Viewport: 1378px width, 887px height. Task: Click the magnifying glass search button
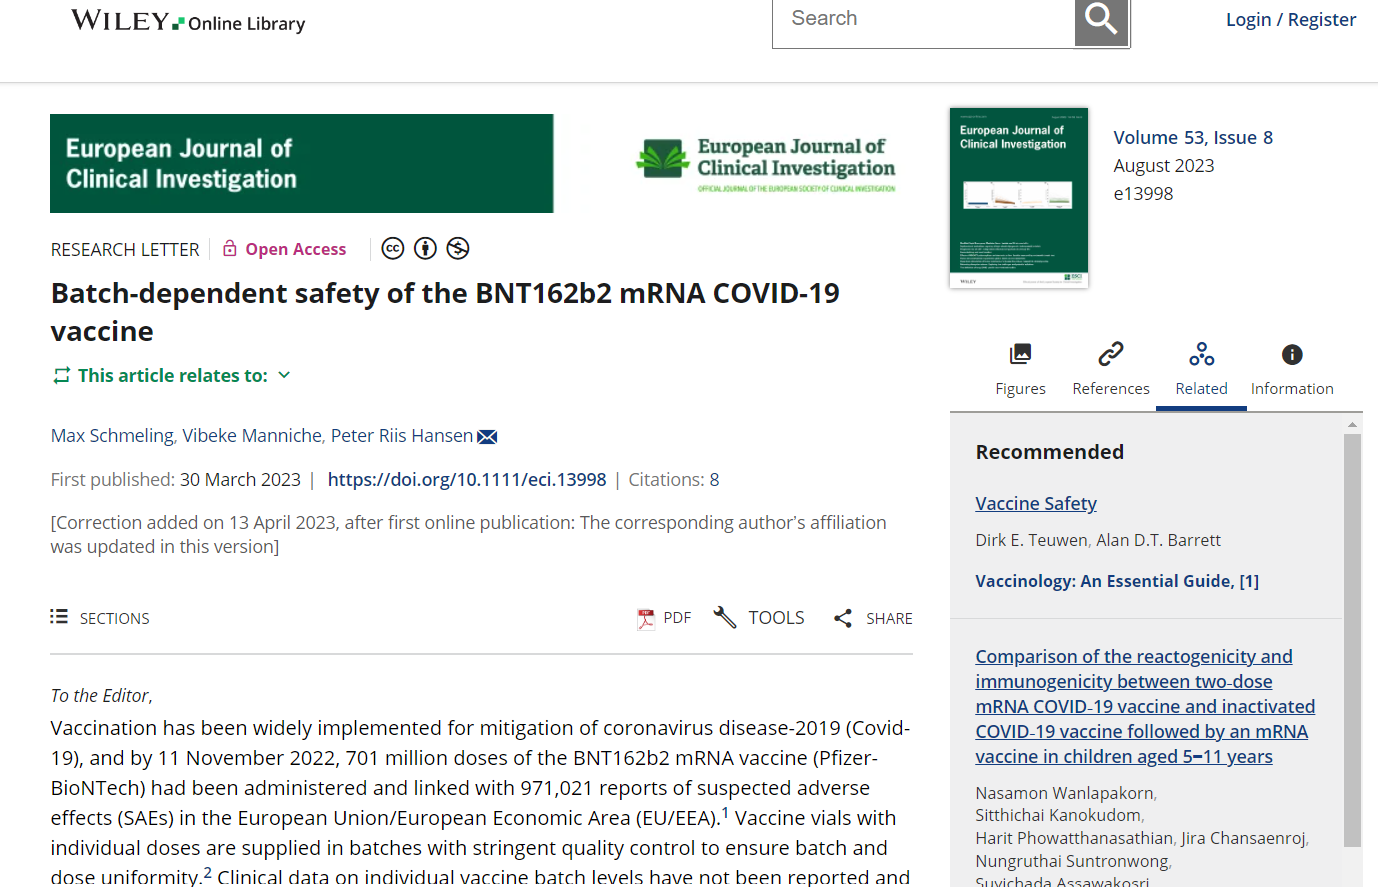[x=1101, y=21]
